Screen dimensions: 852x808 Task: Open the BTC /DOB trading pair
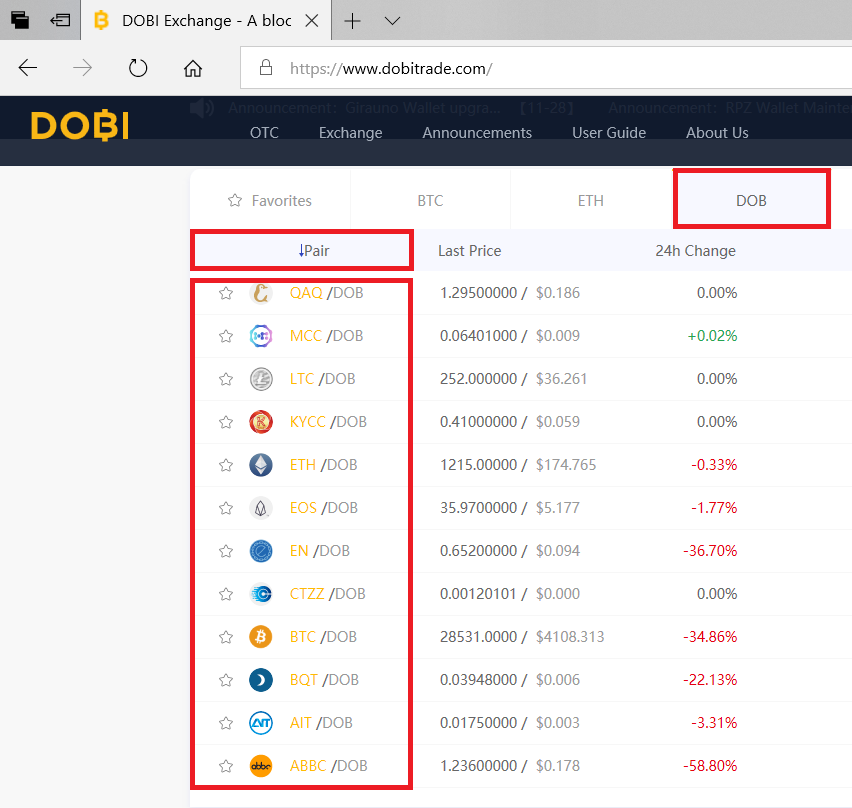pos(323,637)
